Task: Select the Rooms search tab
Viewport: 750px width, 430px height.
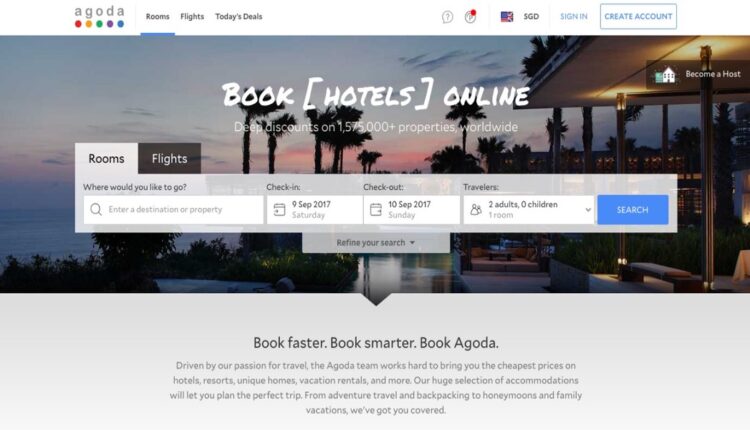Action: coord(106,158)
